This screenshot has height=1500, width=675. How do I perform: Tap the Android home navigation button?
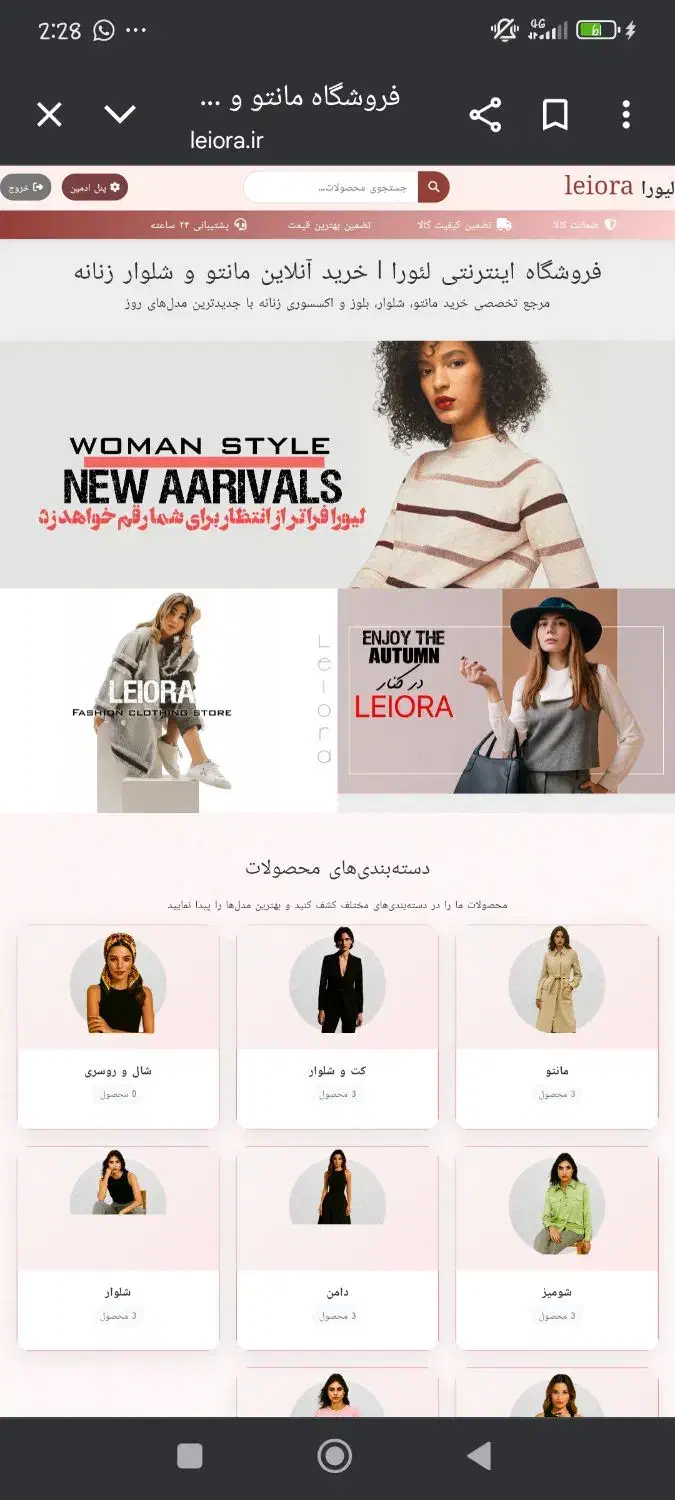(x=335, y=1456)
